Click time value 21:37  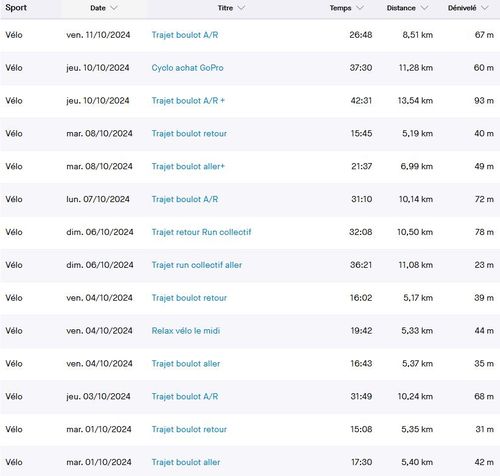[x=362, y=166]
